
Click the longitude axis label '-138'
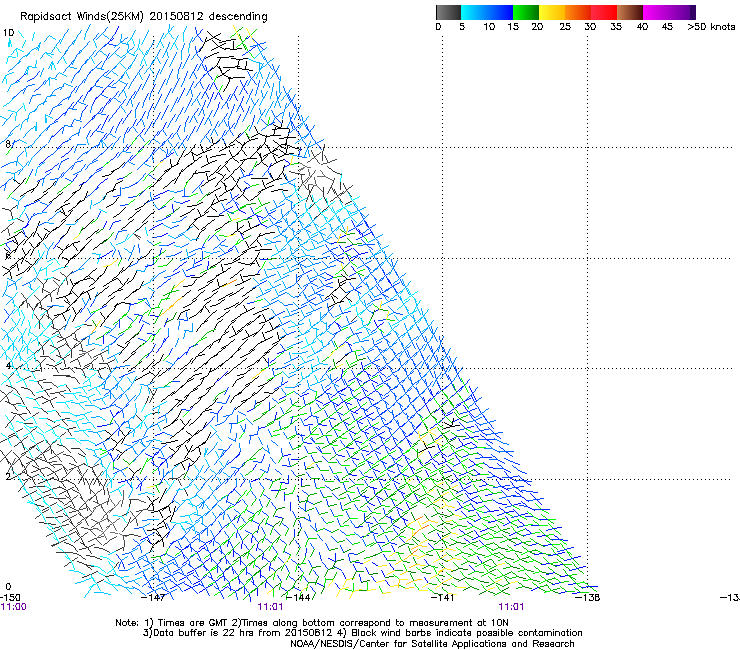tap(588, 598)
